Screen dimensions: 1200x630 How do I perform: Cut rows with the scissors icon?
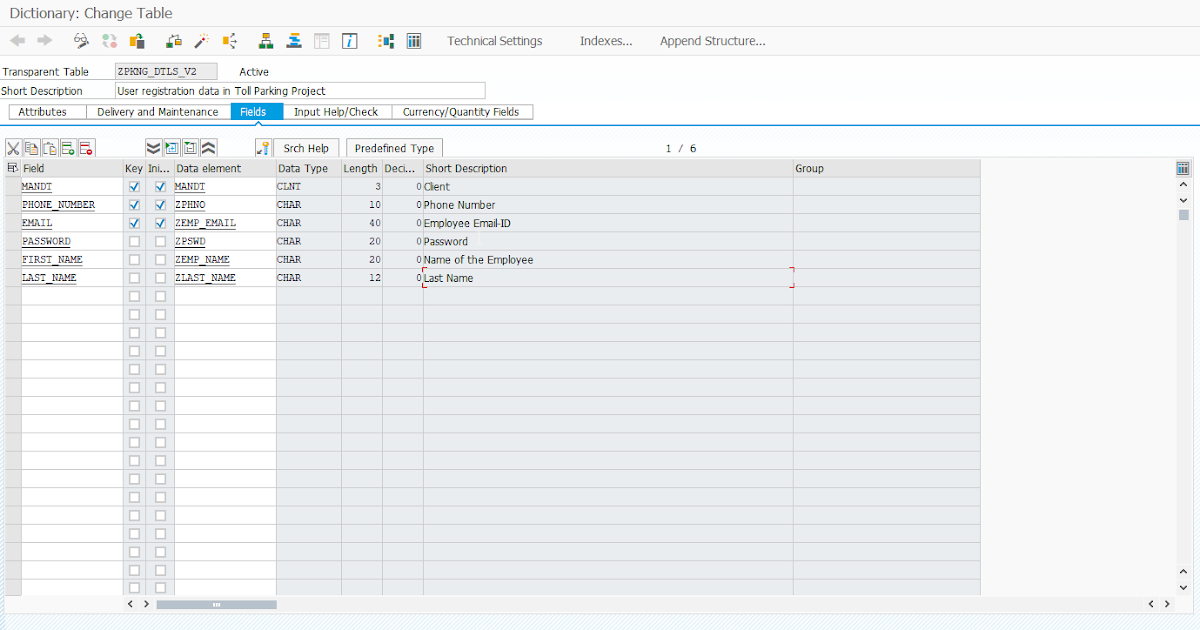pos(14,147)
